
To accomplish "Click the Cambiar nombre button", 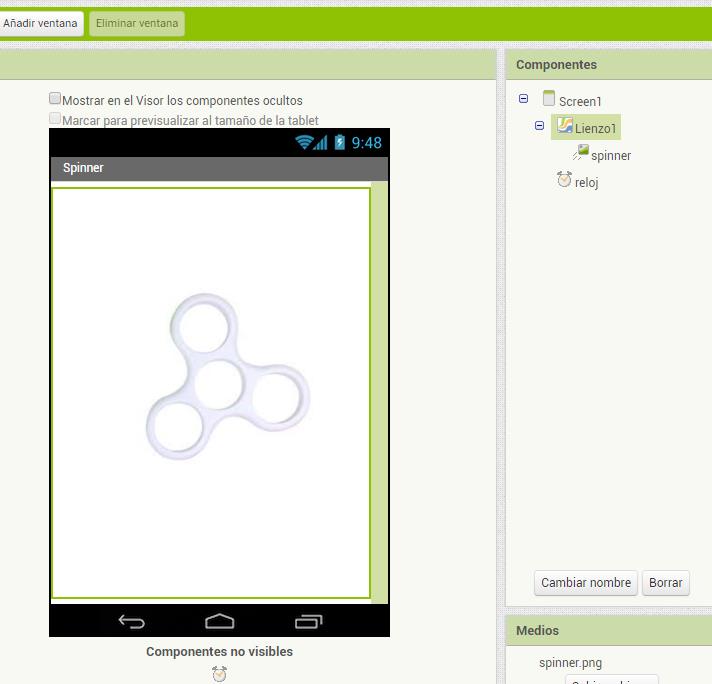I will point(586,583).
